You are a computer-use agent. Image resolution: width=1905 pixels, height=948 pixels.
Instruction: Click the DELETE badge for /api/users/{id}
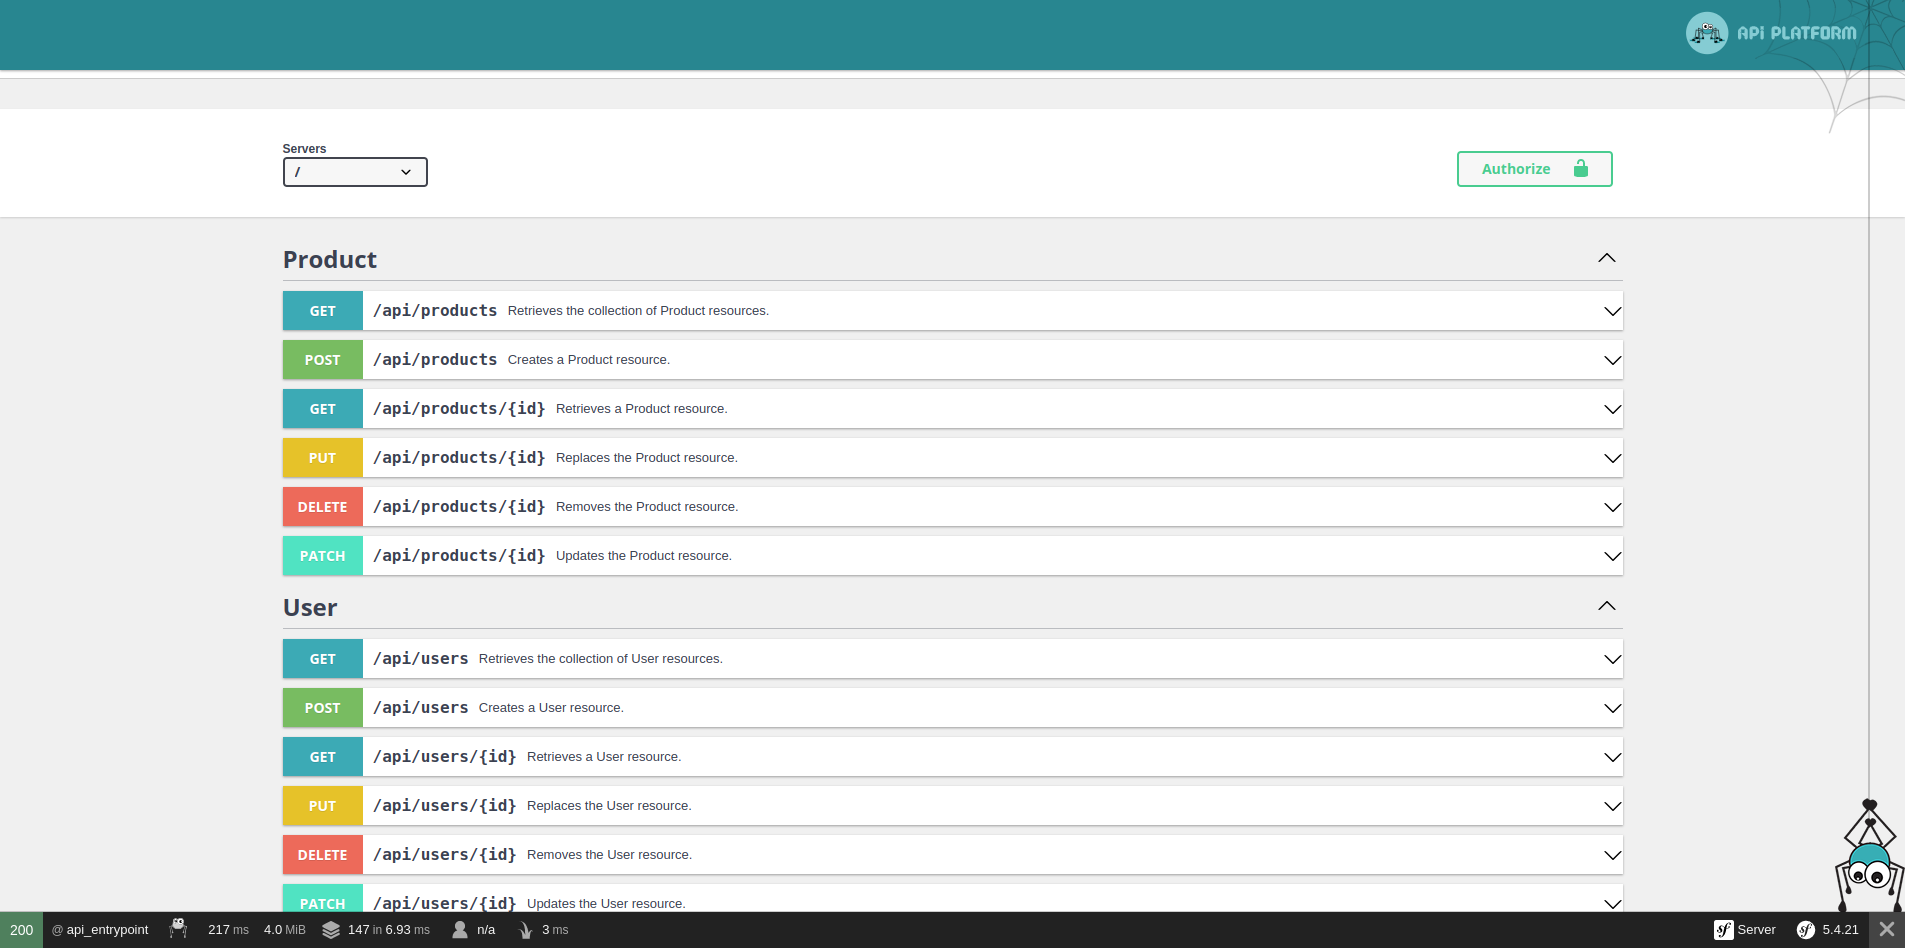tap(323, 855)
